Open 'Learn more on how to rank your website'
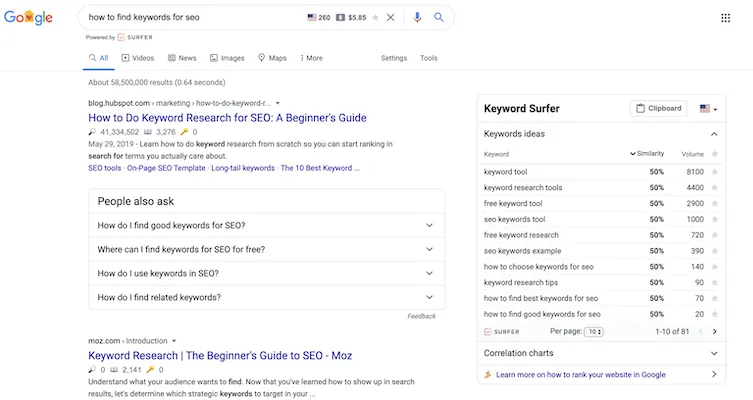Viewport: 753px width, 400px height. point(581,375)
